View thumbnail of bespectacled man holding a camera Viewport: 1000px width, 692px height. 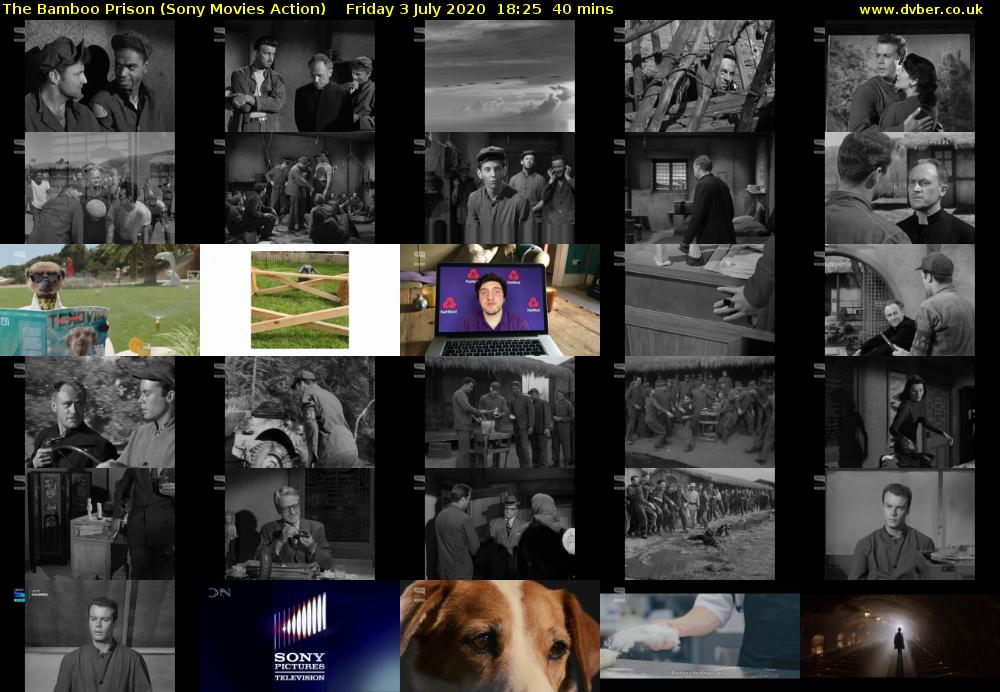click(x=300, y=524)
